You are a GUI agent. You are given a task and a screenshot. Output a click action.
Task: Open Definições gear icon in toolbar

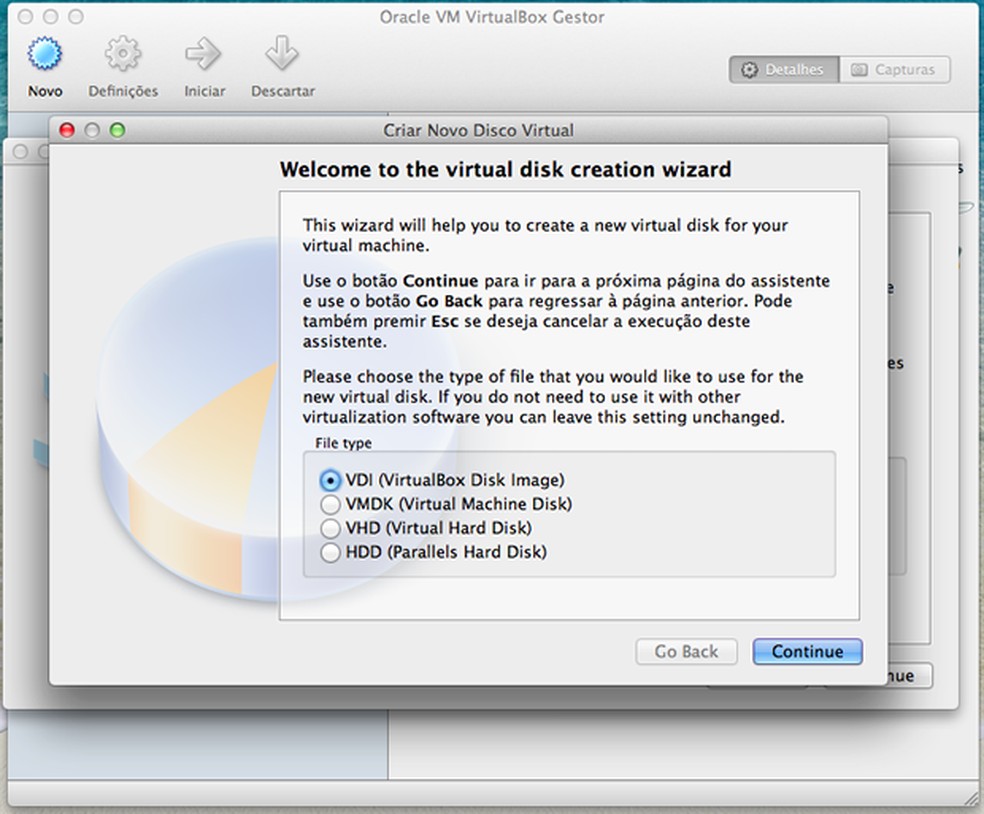[122, 54]
